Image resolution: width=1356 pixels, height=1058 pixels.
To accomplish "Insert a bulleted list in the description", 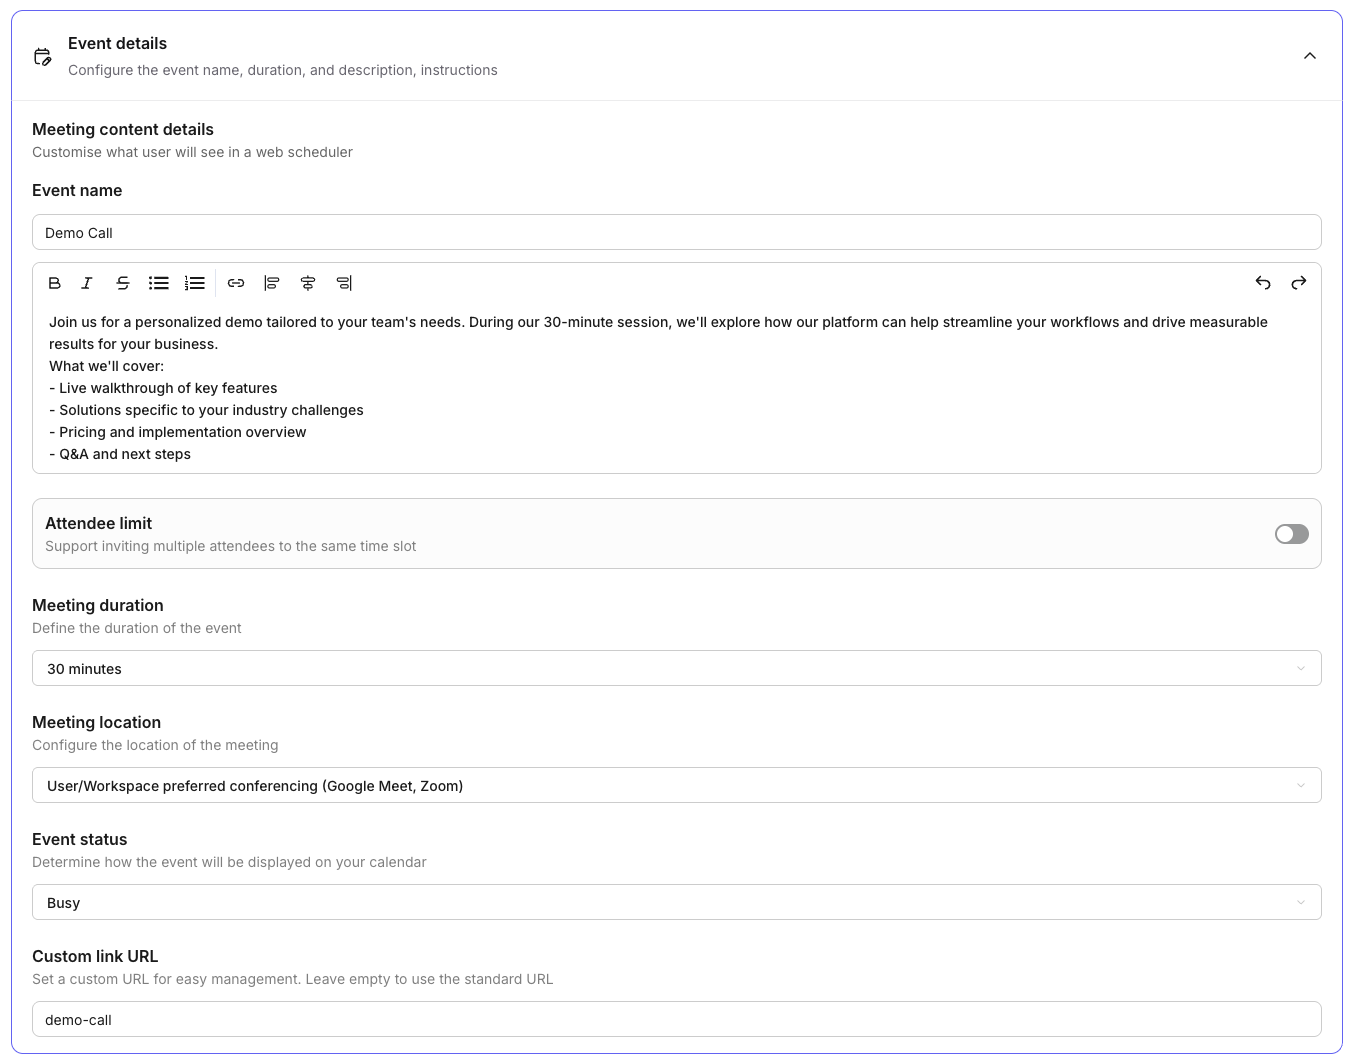I will click(159, 283).
